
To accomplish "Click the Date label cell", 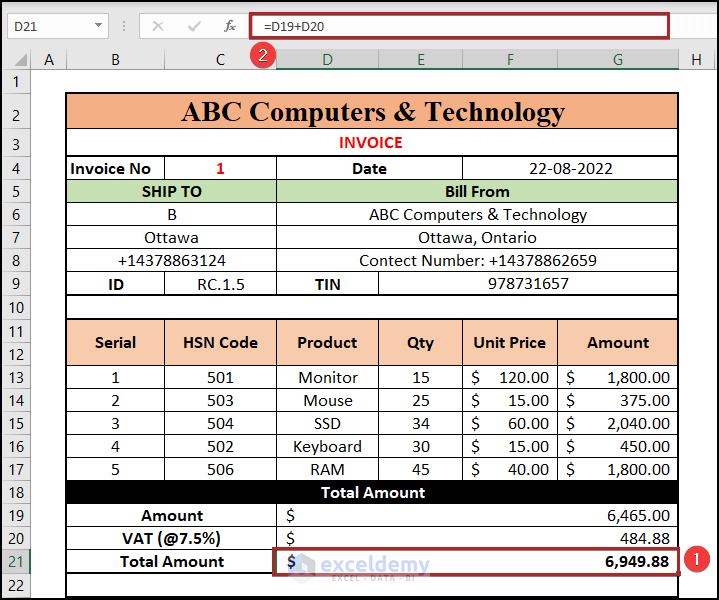I will [370, 168].
